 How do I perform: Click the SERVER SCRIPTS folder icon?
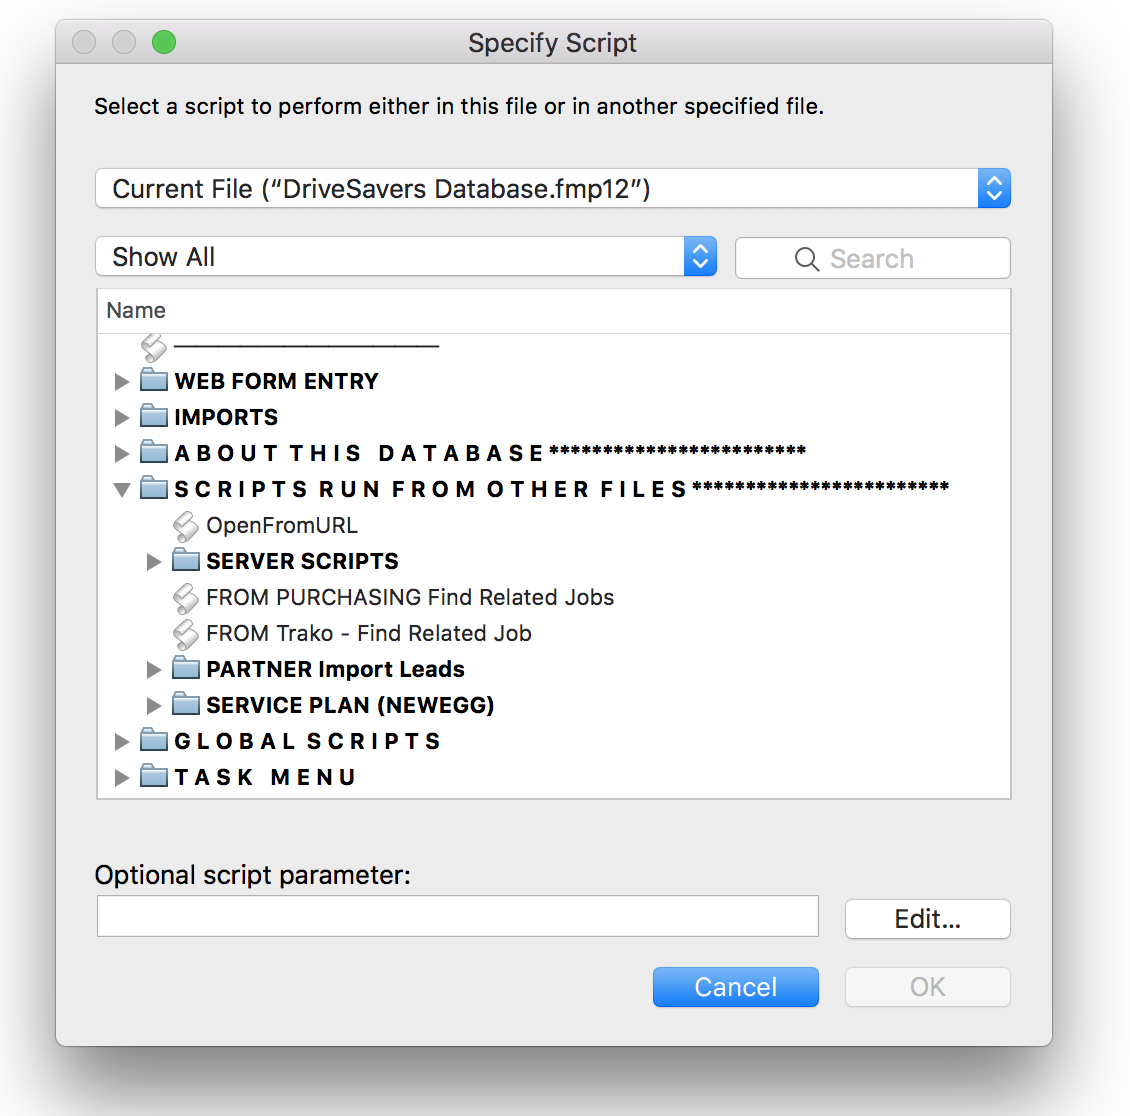coord(186,560)
